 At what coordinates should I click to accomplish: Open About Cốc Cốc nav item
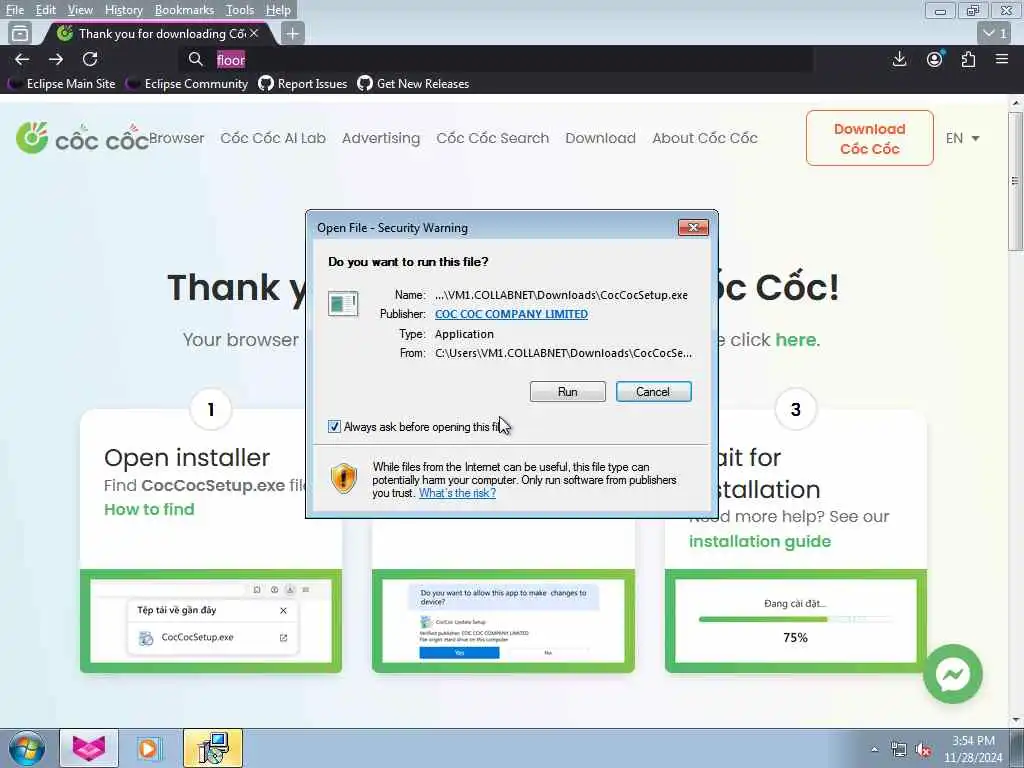coord(705,138)
